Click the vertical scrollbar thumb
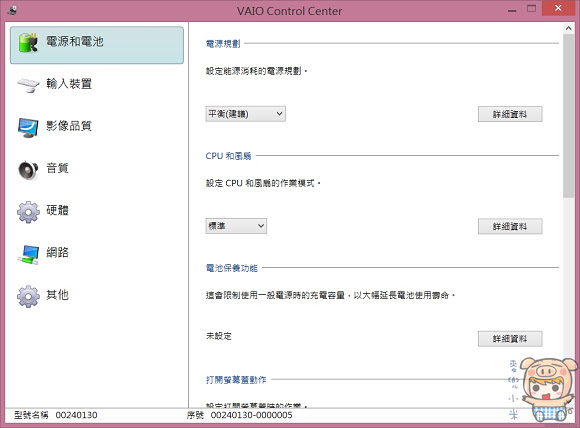 (569, 116)
